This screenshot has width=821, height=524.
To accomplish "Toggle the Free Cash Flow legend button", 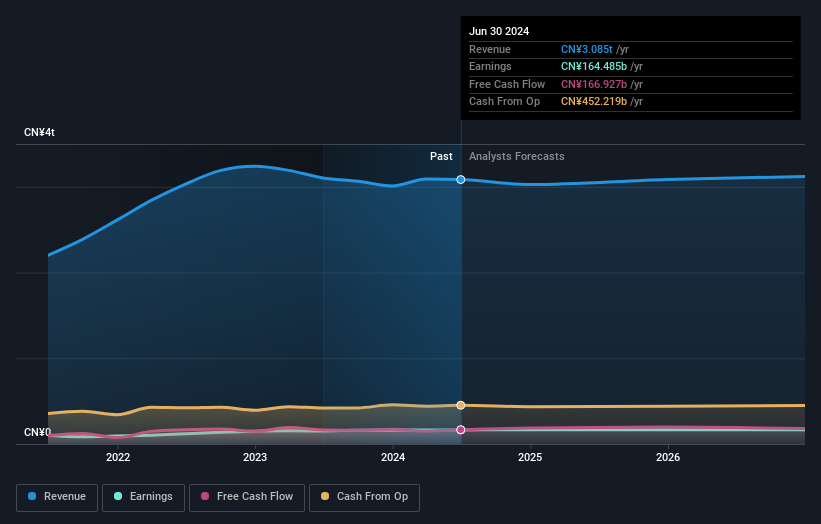I will 247,497.
